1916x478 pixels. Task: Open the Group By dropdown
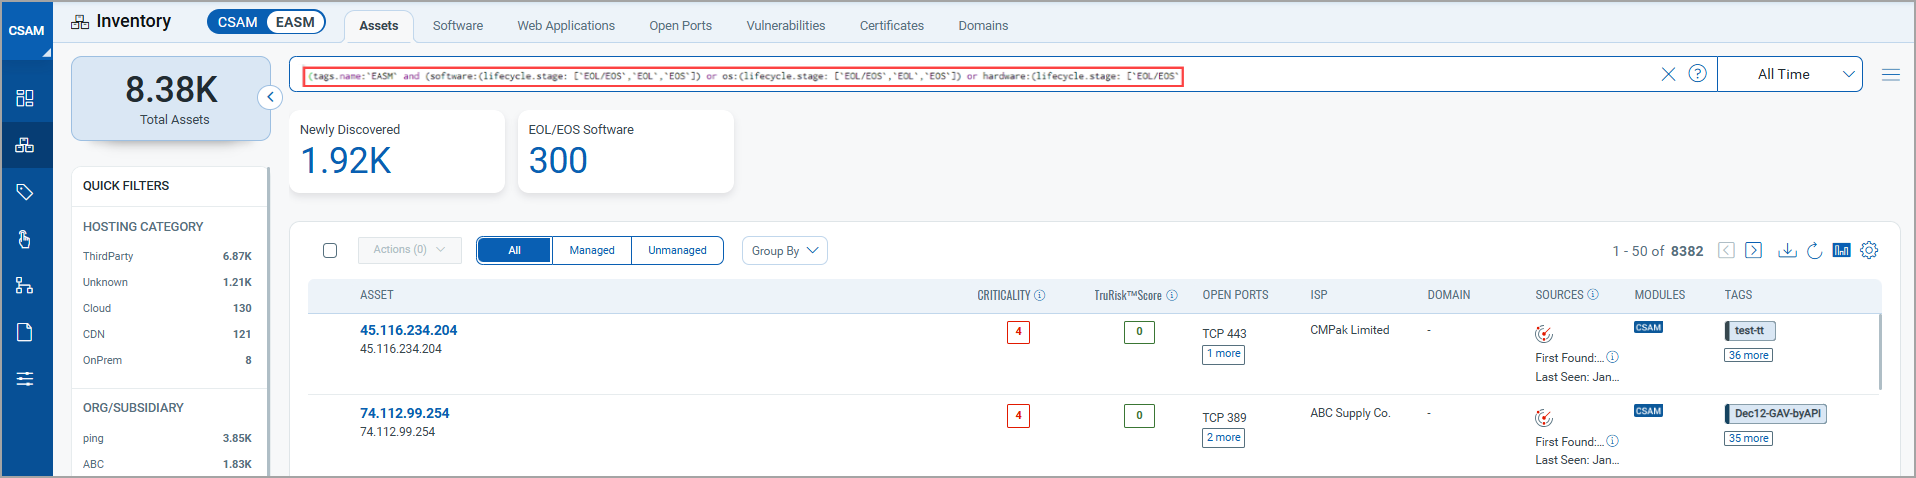pos(785,250)
